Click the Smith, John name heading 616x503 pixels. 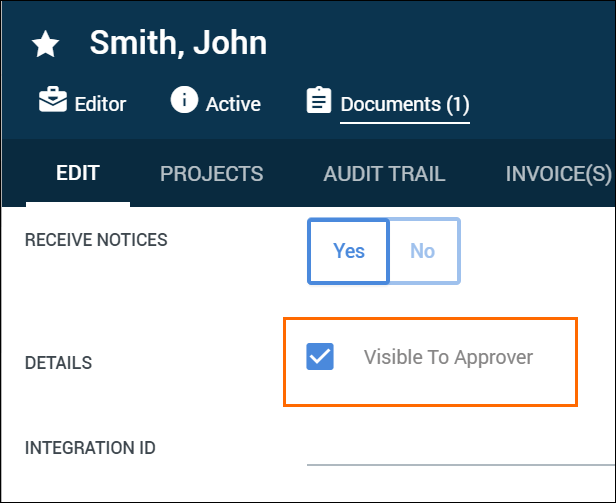point(178,43)
